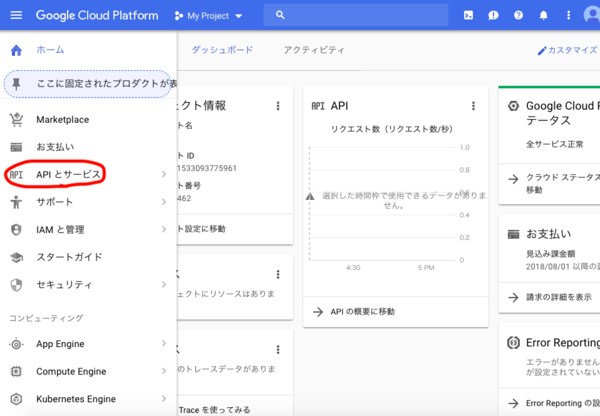Open the help question mark icon

(518, 15)
